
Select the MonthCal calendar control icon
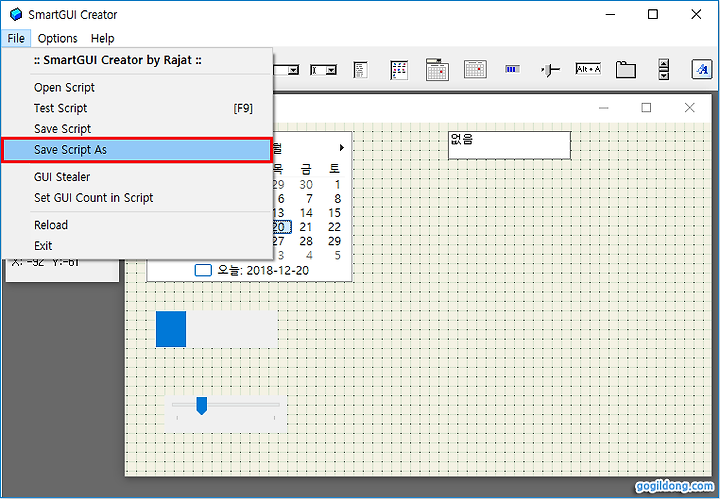[475, 69]
